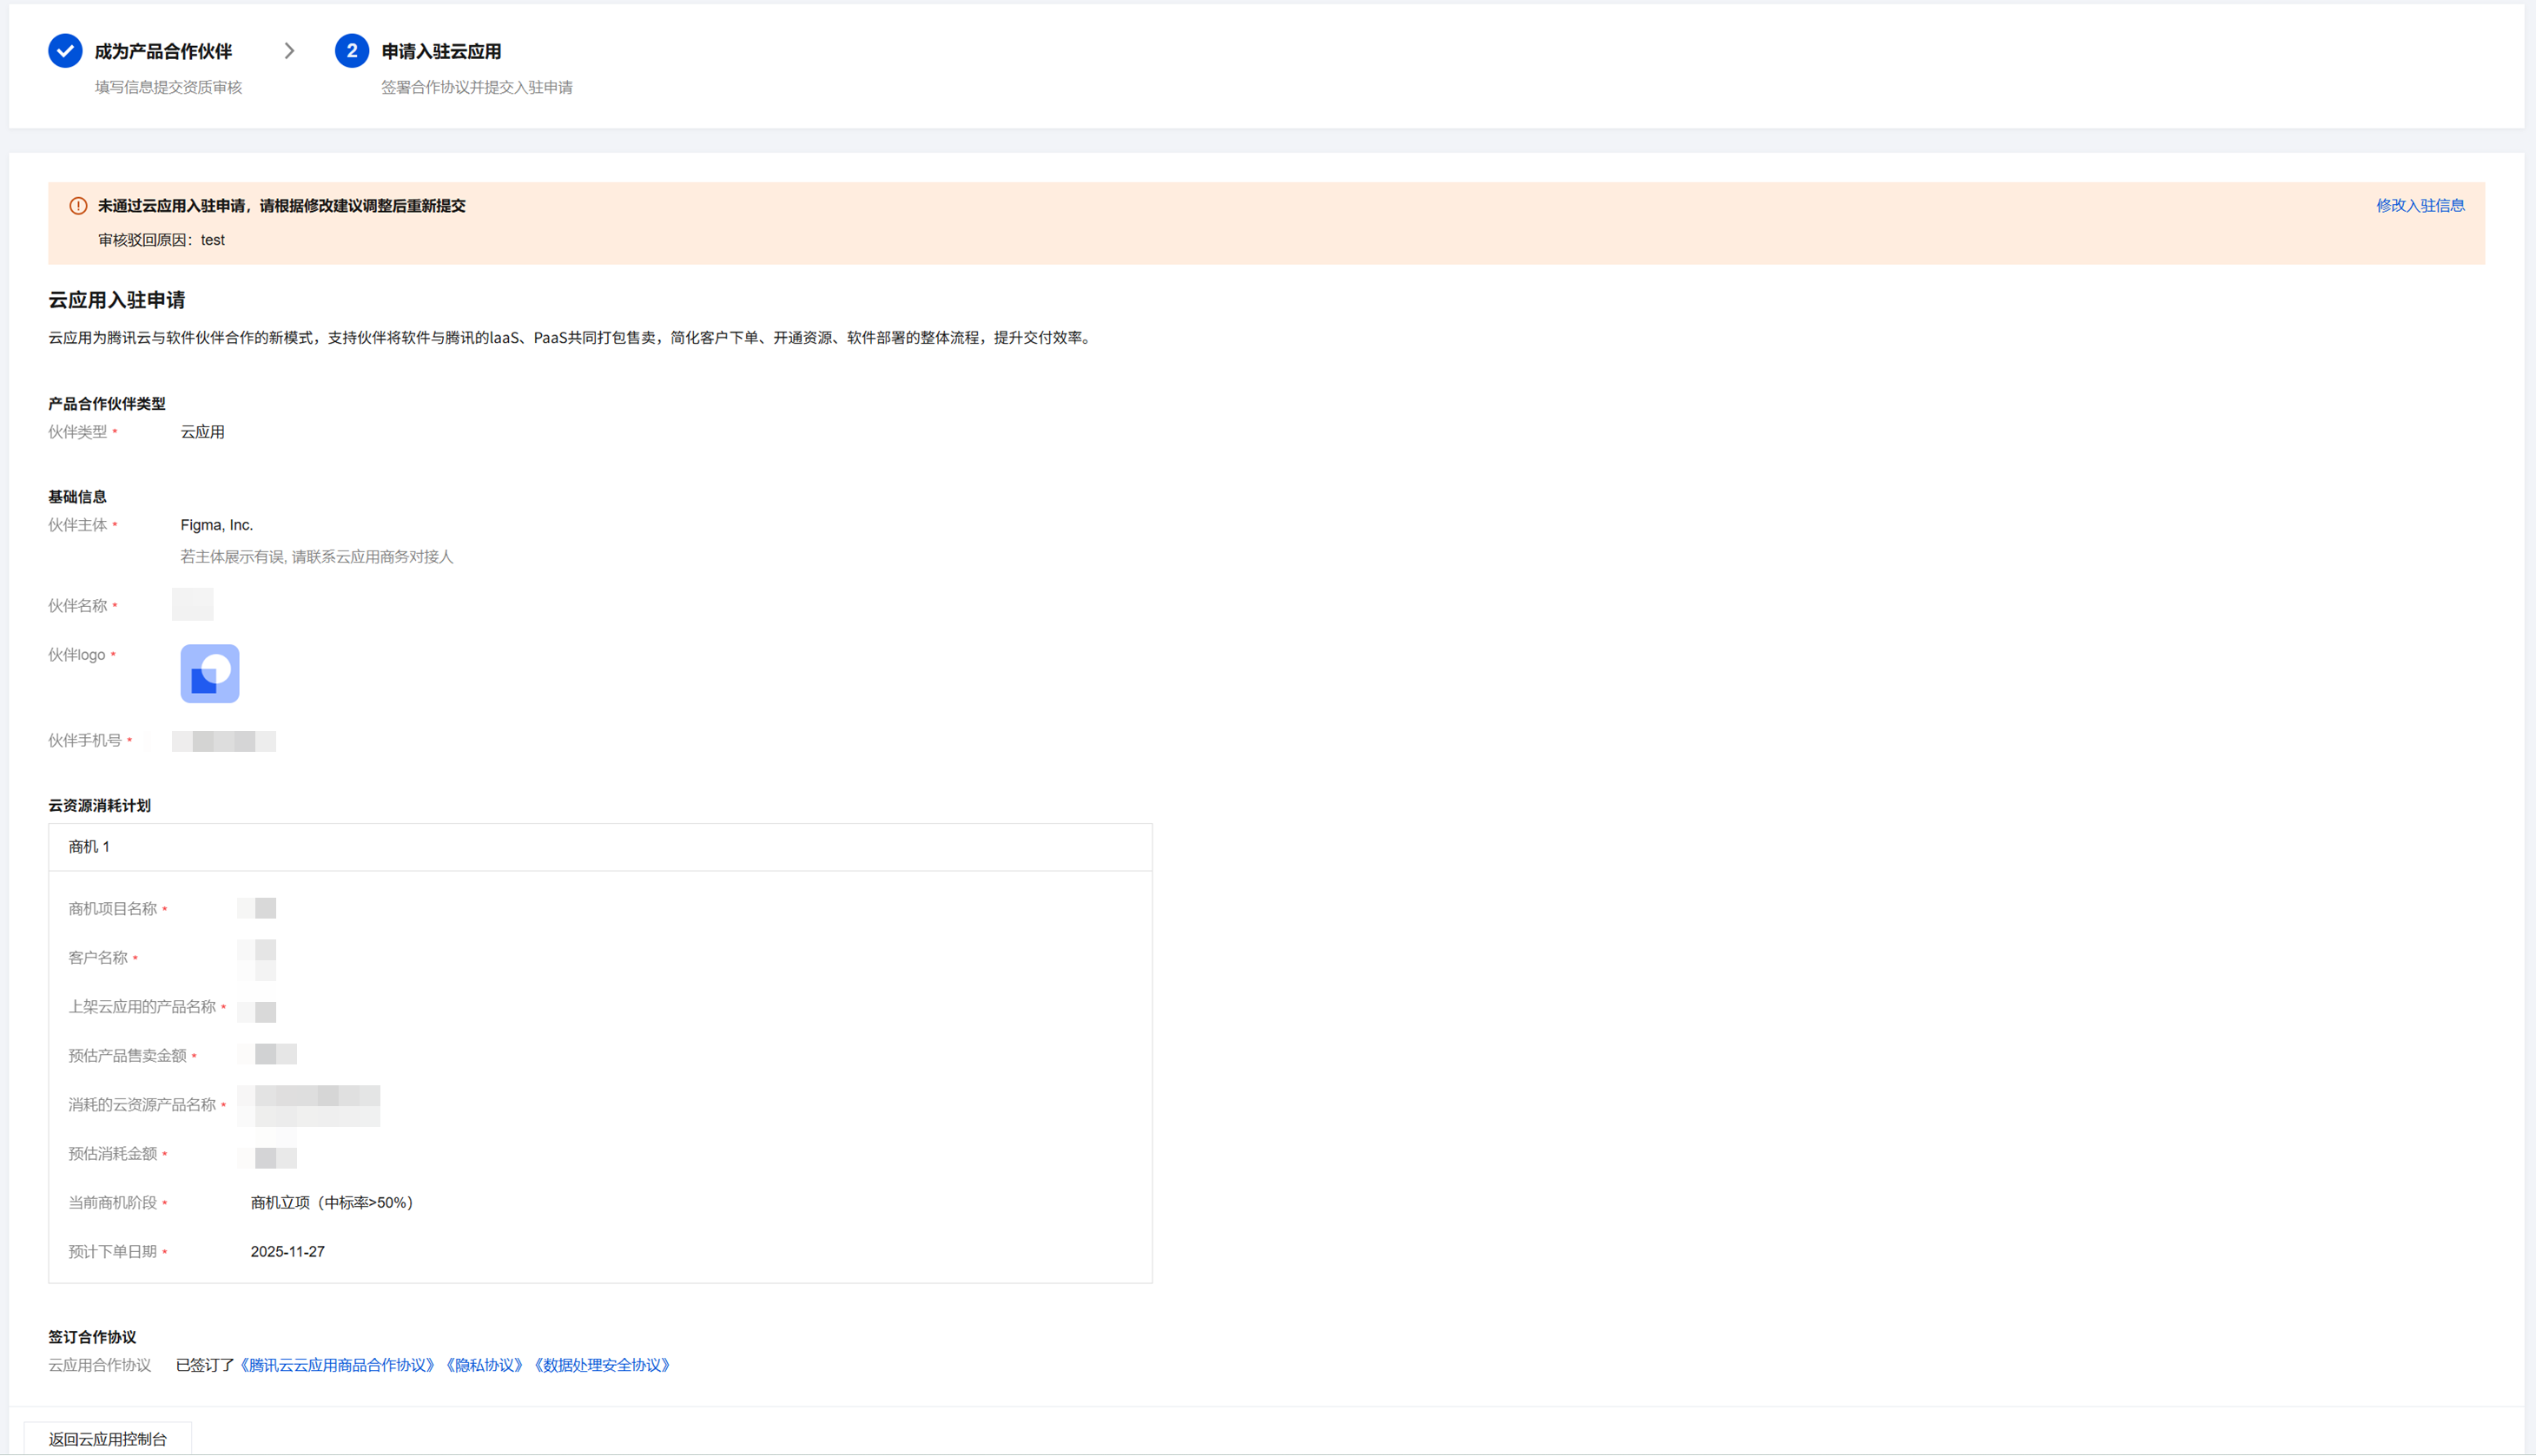Click the chevron arrow between steps
The width and height of the screenshot is (2536, 1456).
(289, 51)
